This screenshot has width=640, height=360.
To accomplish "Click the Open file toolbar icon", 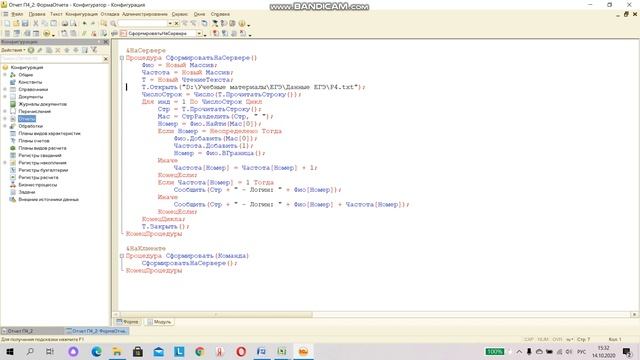I will [x=16, y=24].
